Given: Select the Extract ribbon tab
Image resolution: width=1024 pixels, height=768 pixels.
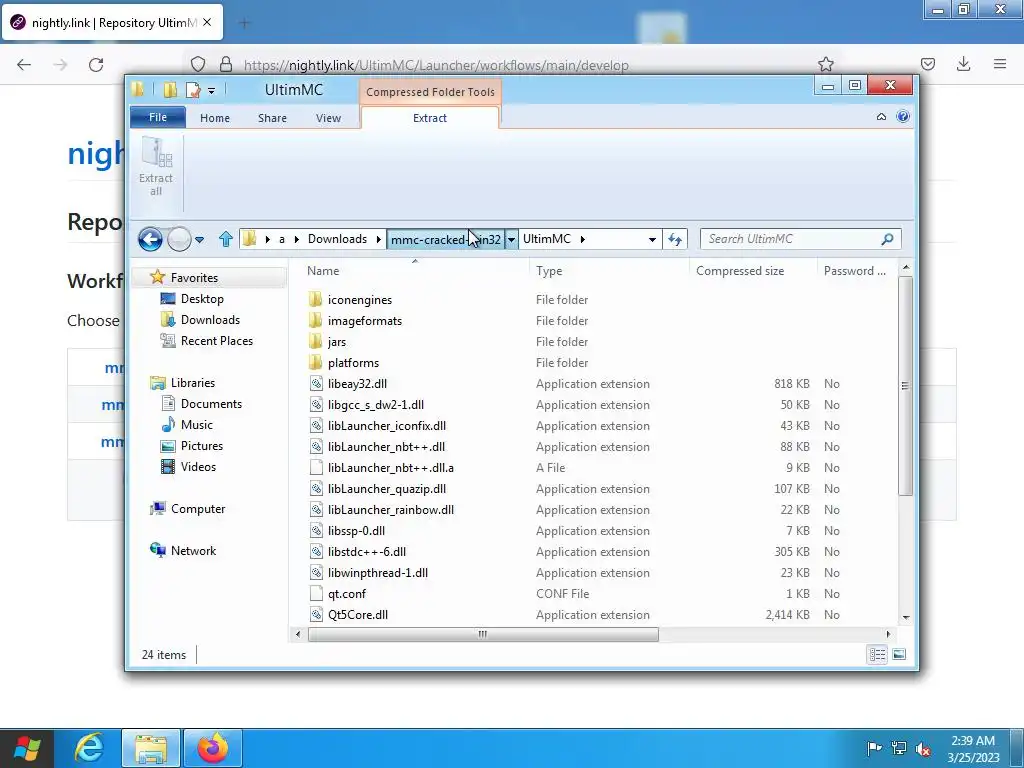Looking at the screenshot, I should click(x=430, y=118).
